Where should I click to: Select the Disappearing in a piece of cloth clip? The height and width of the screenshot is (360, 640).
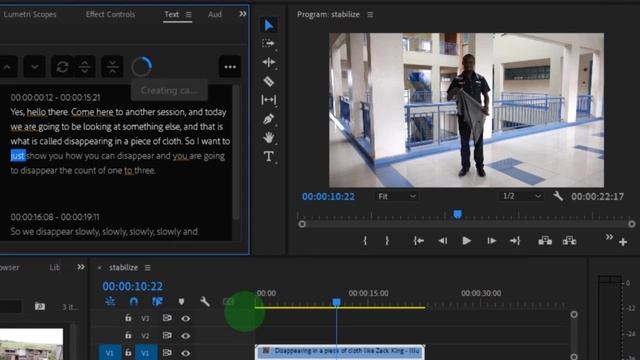tap(340, 352)
